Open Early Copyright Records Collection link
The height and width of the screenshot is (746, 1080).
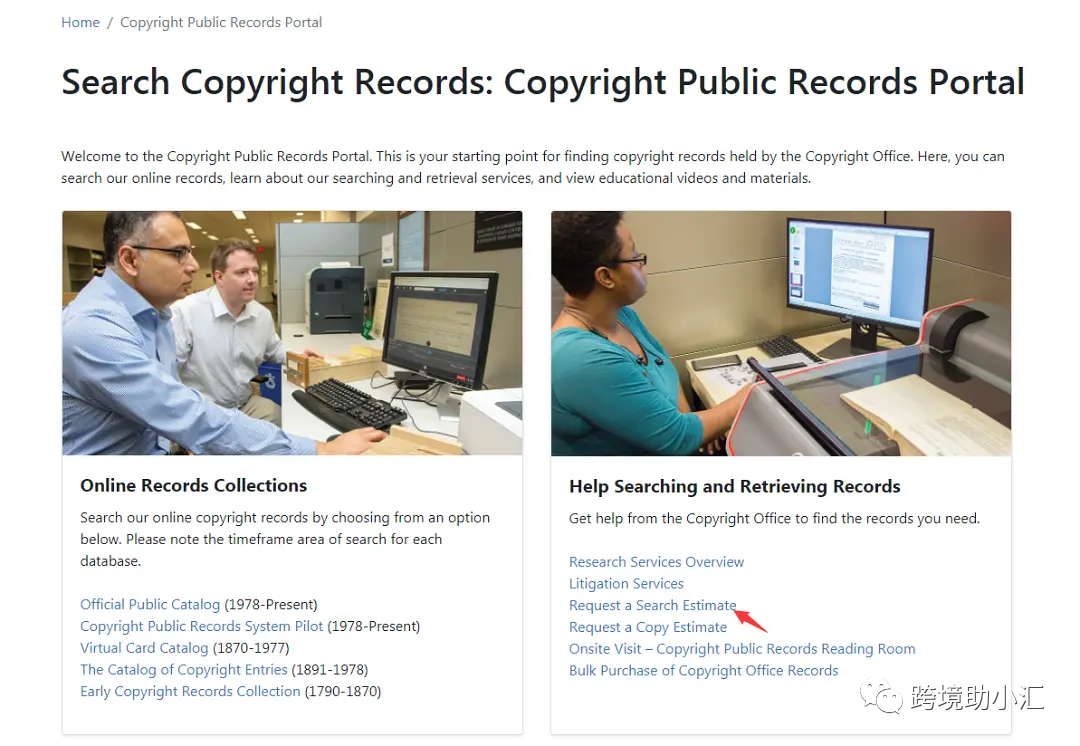190,691
